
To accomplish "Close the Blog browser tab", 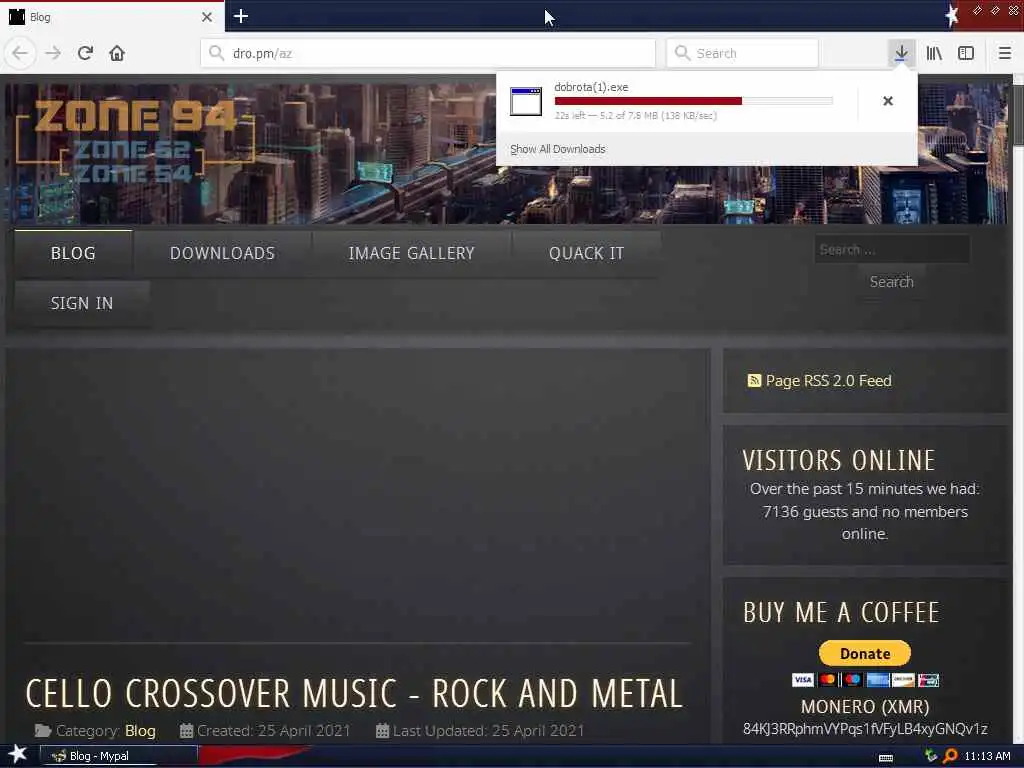I will pos(207,17).
